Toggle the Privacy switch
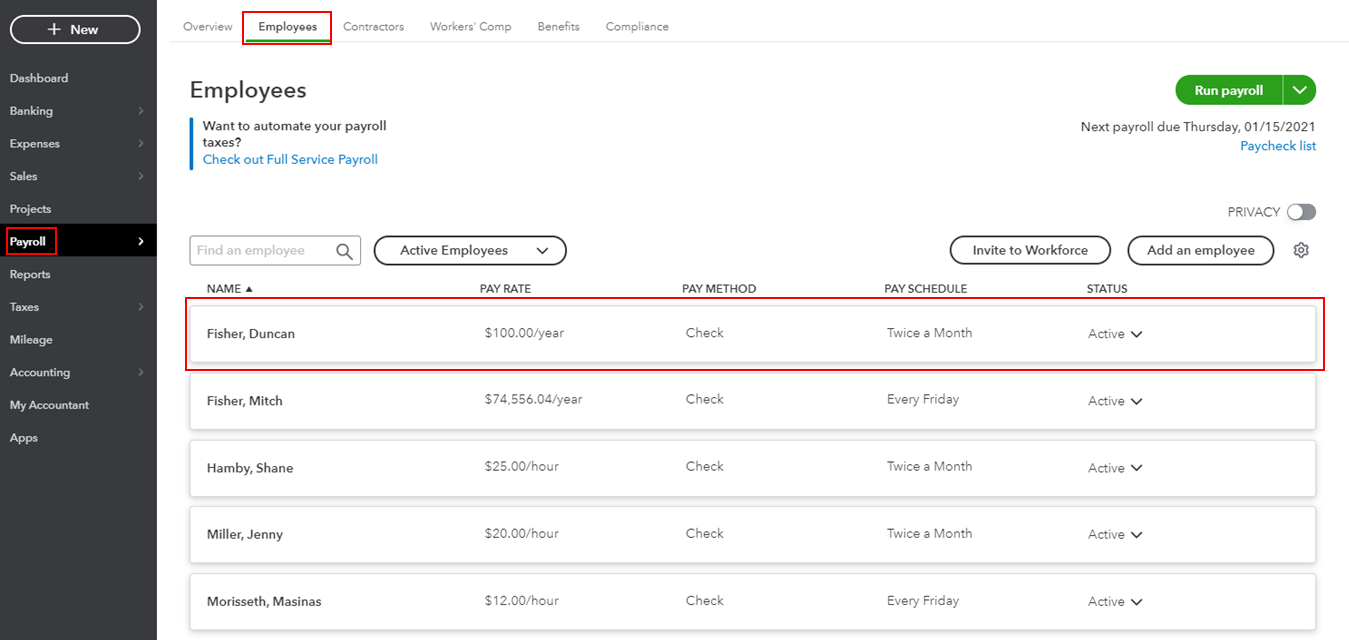Screen dimensions: 1349x640 click(x=1301, y=212)
